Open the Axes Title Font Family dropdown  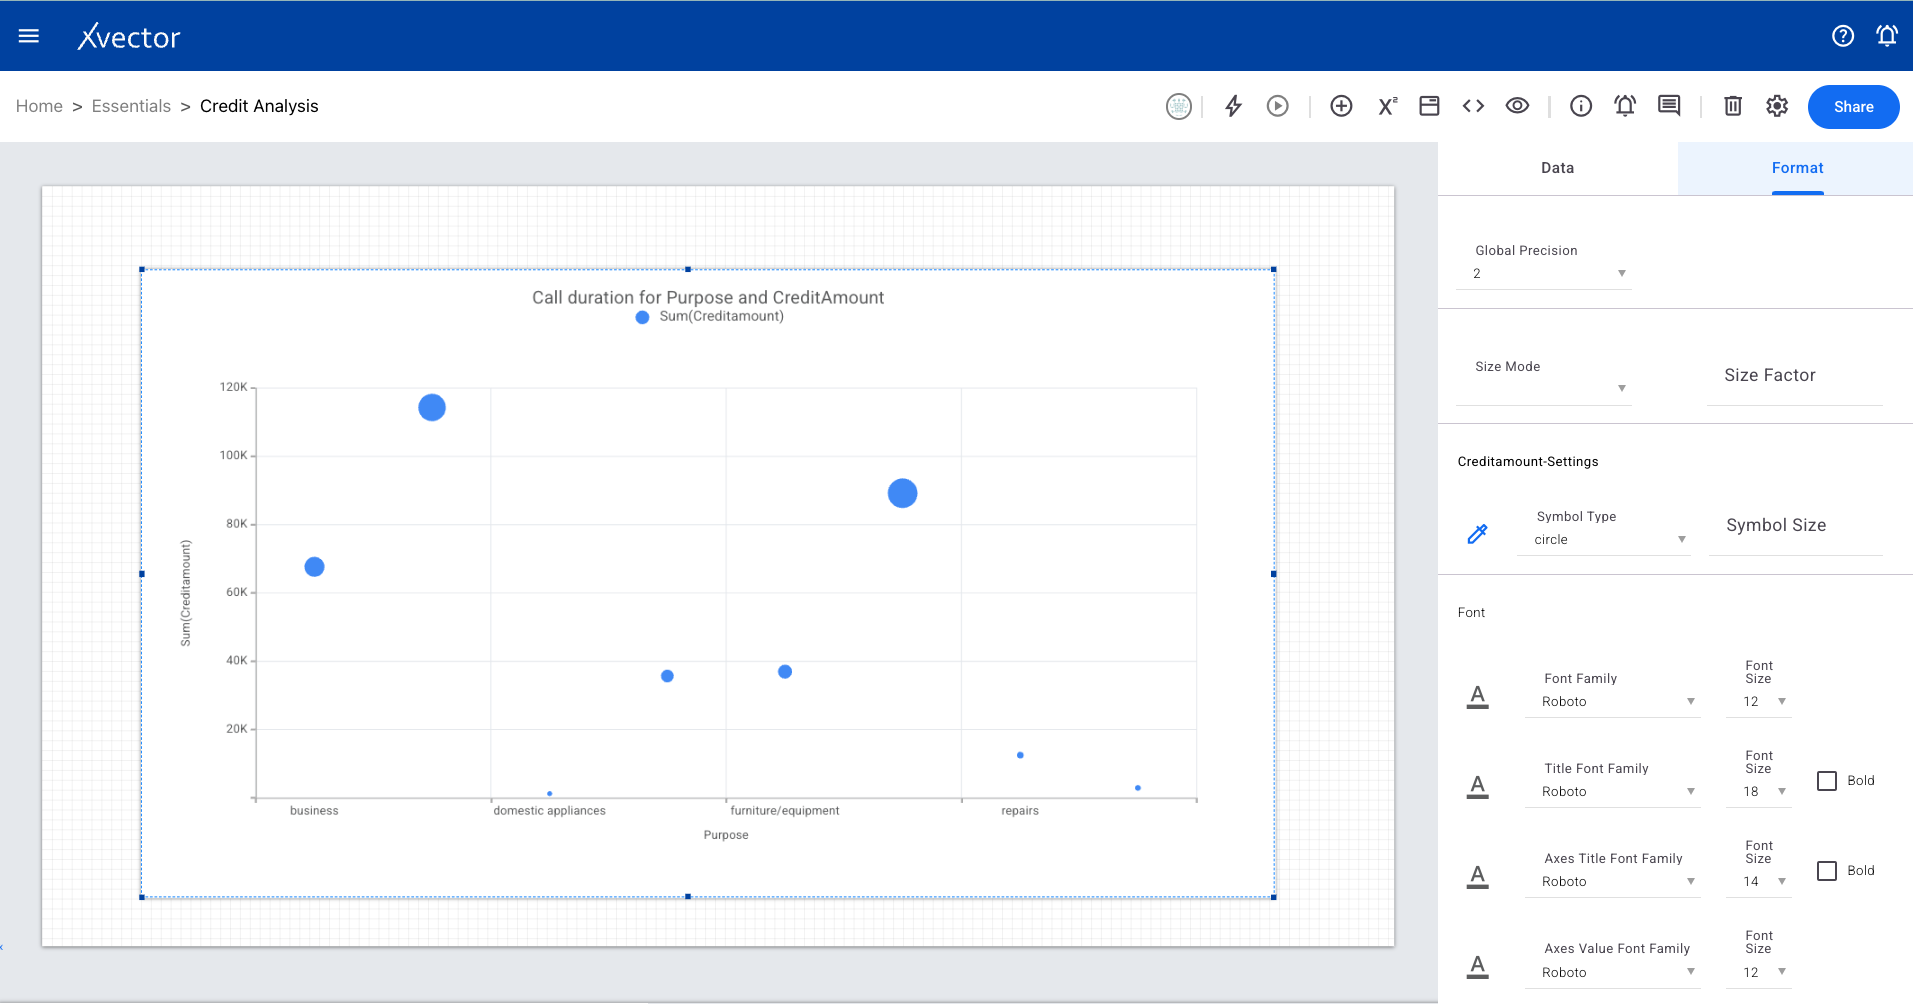(x=1612, y=882)
